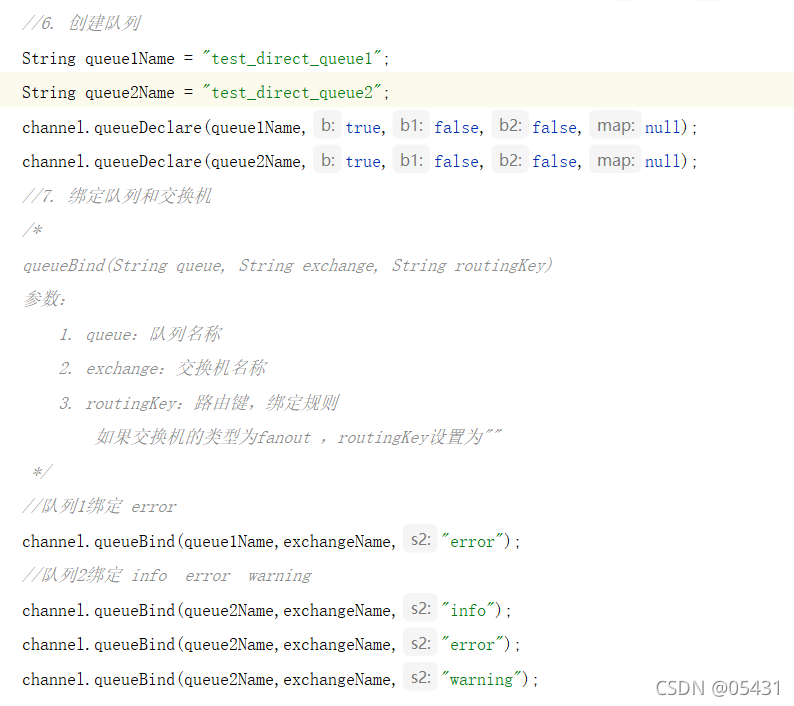Click the 'b2:' hint in queue1Name queueDeclare

[x=510, y=125]
